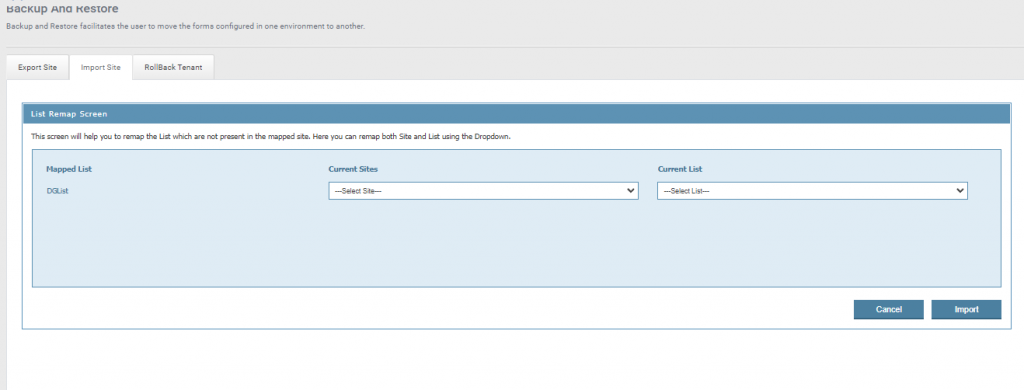The width and height of the screenshot is (1024, 390).
Task: Open the Current List dropdown
Action: pyautogui.click(x=812, y=191)
